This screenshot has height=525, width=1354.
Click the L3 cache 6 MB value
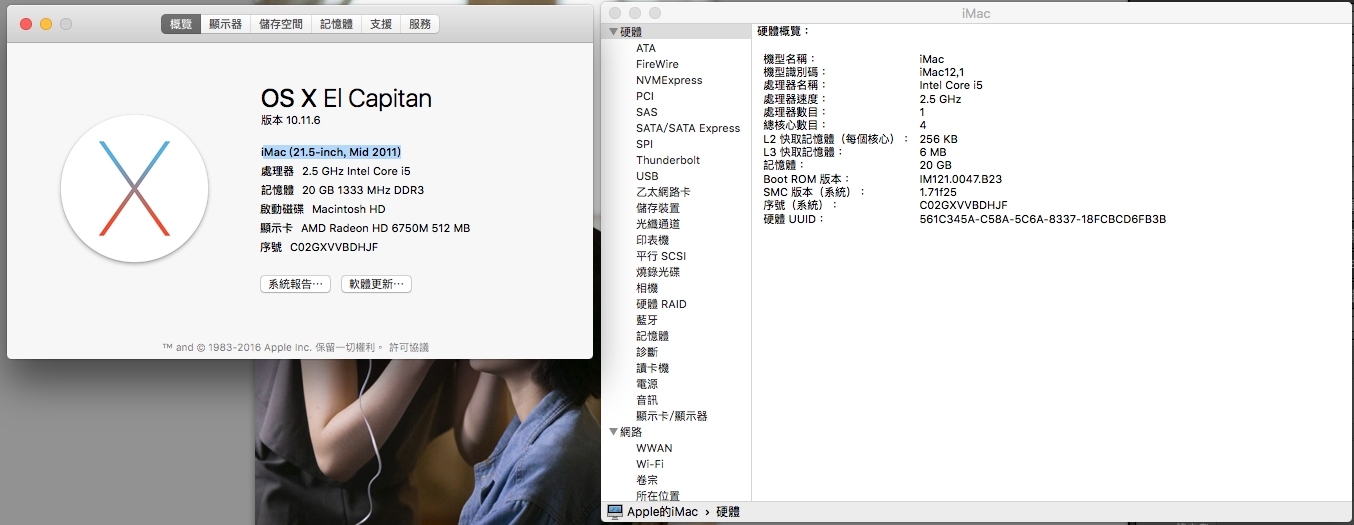[933, 152]
